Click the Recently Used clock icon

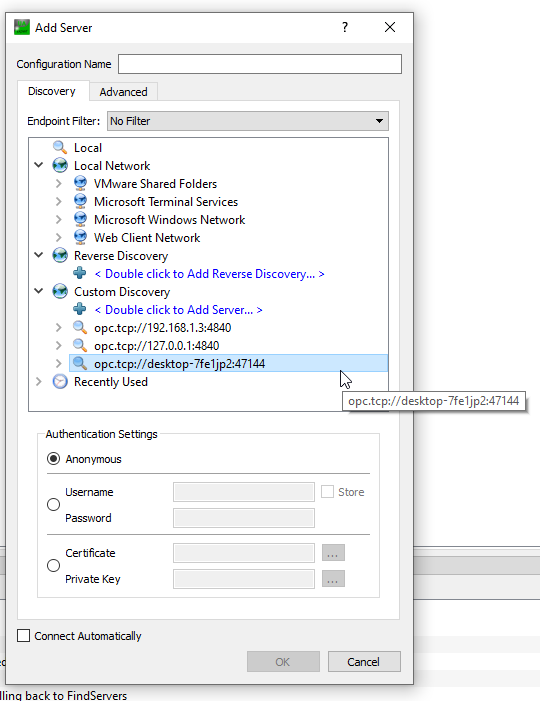point(59,381)
